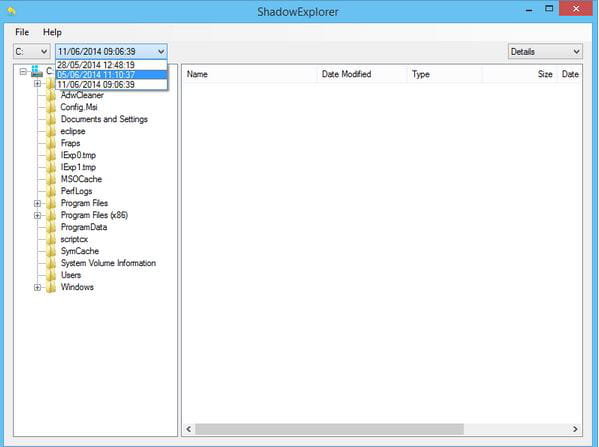Click the Fraps folder icon
Image resolution: width=599 pixels, height=447 pixels.
click(51, 143)
